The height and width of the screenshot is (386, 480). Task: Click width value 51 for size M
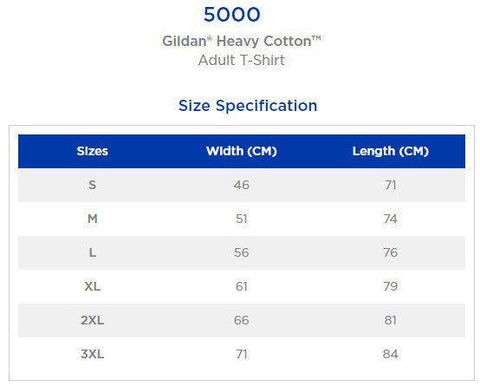(x=241, y=219)
